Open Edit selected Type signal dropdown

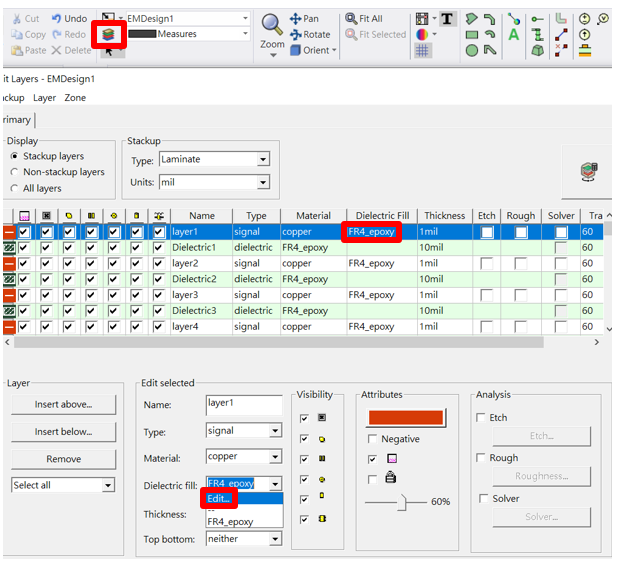pos(275,431)
